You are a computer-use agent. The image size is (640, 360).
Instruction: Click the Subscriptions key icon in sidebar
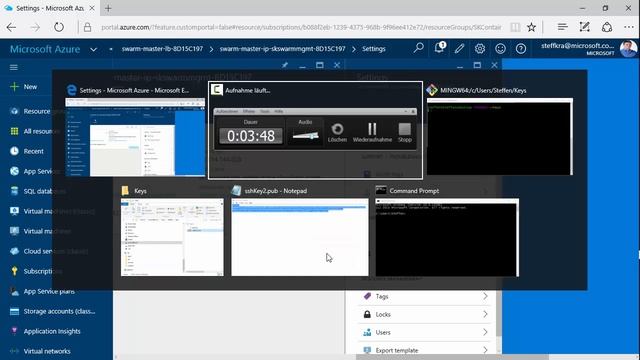[14, 271]
